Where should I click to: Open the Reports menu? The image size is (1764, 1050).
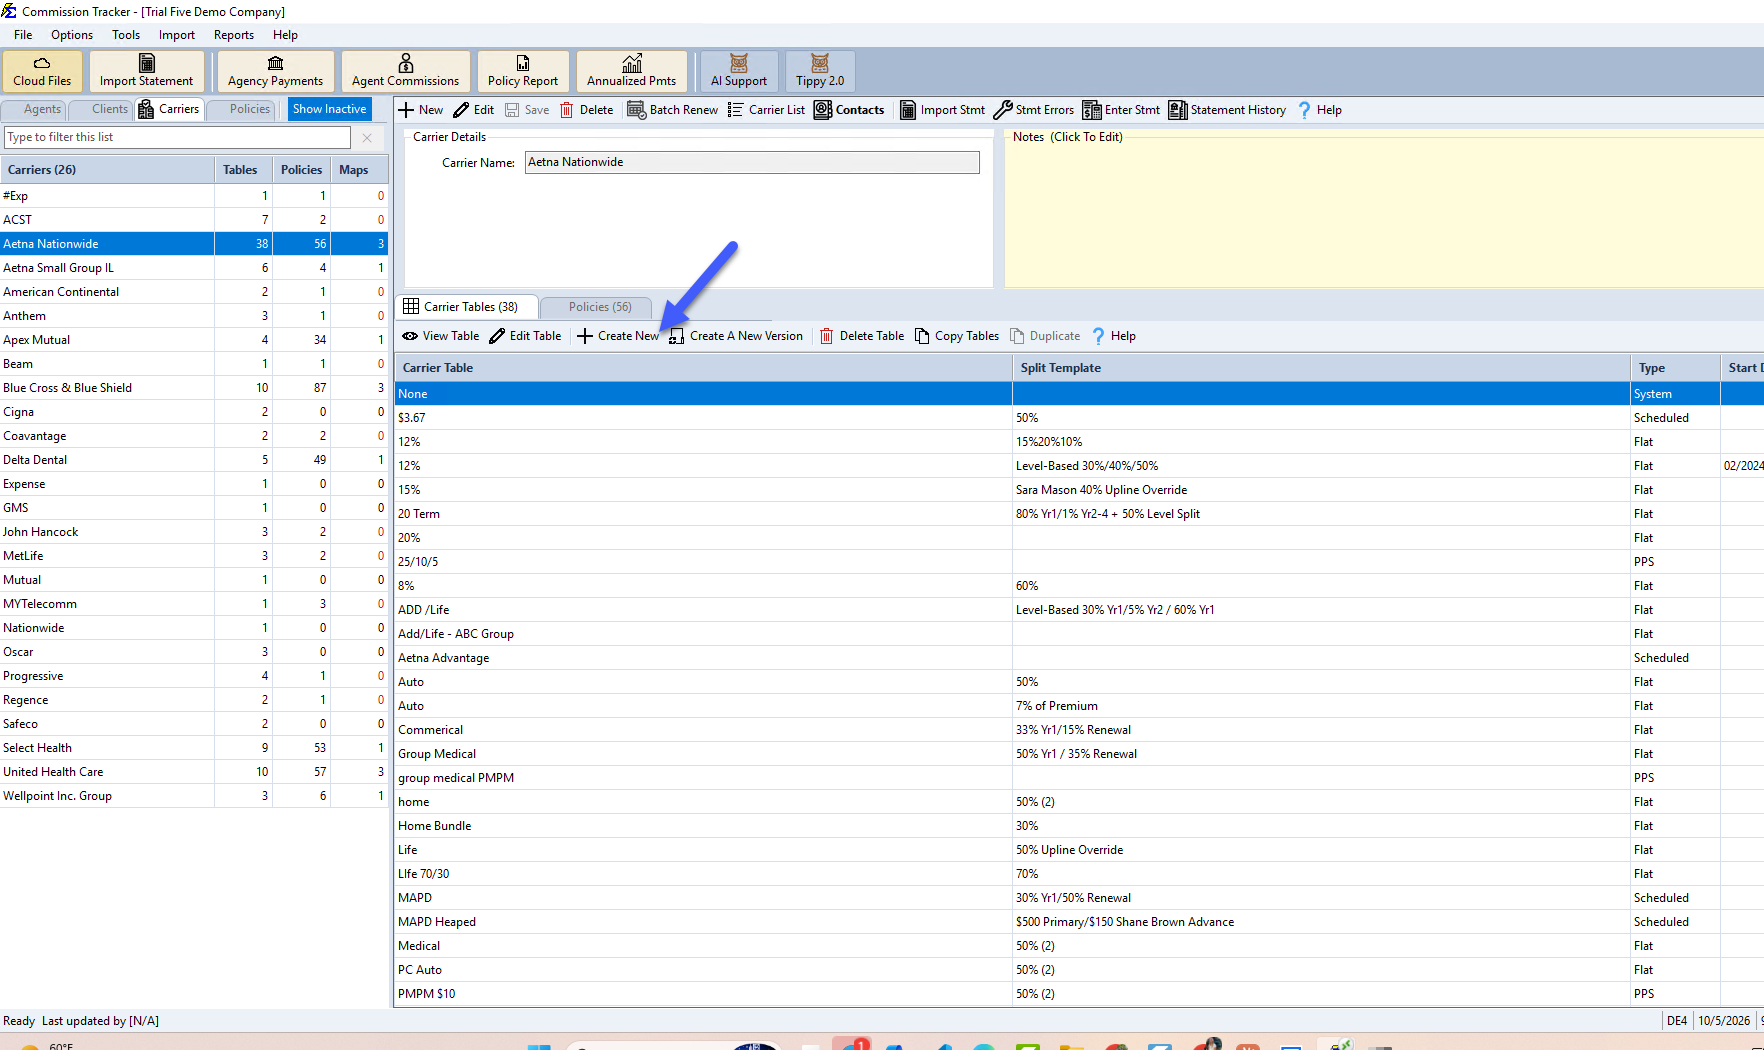pyautogui.click(x=234, y=35)
